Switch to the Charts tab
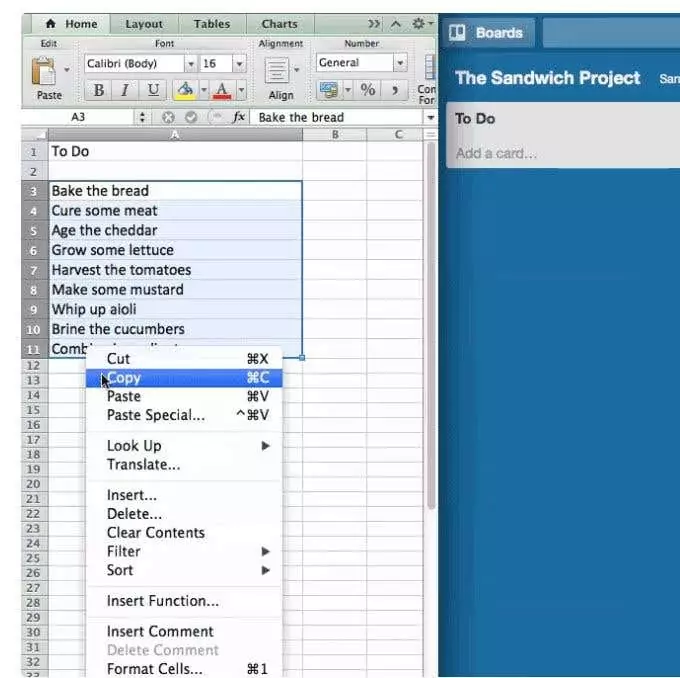Viewport: 680px width, 678px height. pos(280,24)
